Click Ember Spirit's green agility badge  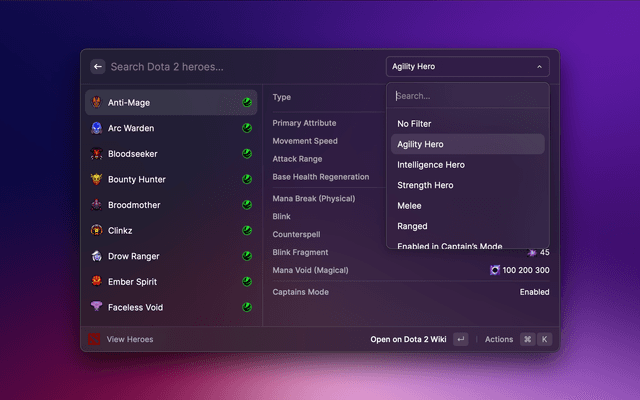coord(246,282)
